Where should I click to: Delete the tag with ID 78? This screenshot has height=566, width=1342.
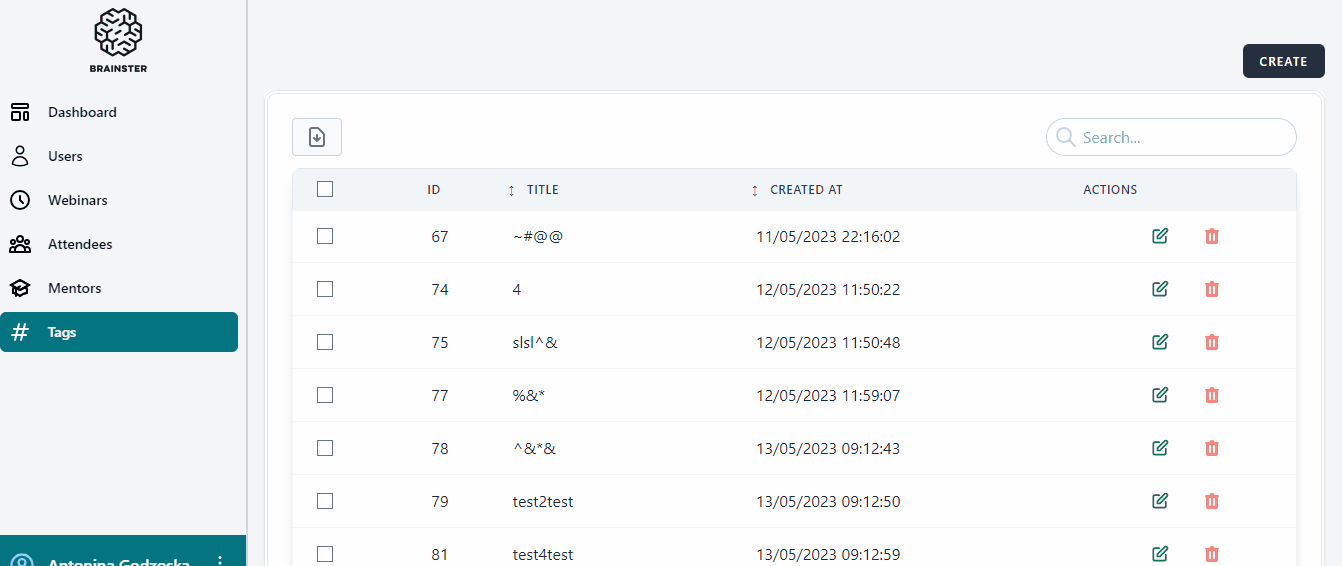pos(1212,448)
